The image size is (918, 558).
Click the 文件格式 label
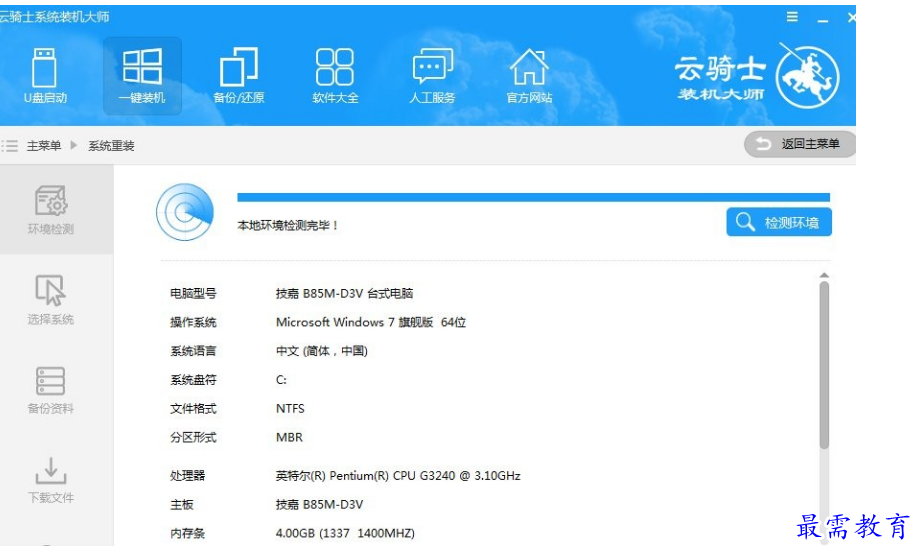tap(193, 409)
